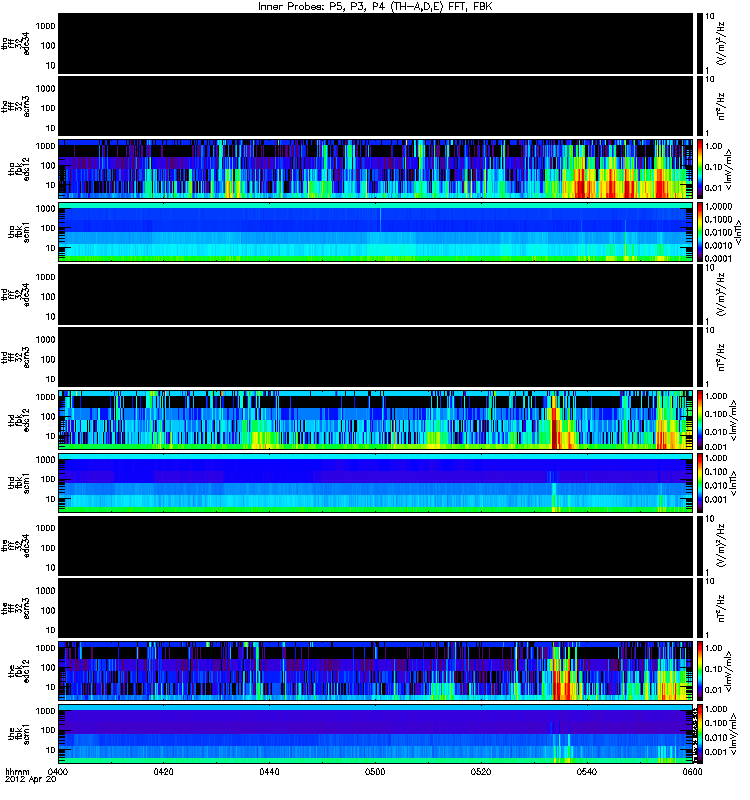
Task: Click the 1.0000 color scale value of tha scm1
Action: tap(718, 206)
